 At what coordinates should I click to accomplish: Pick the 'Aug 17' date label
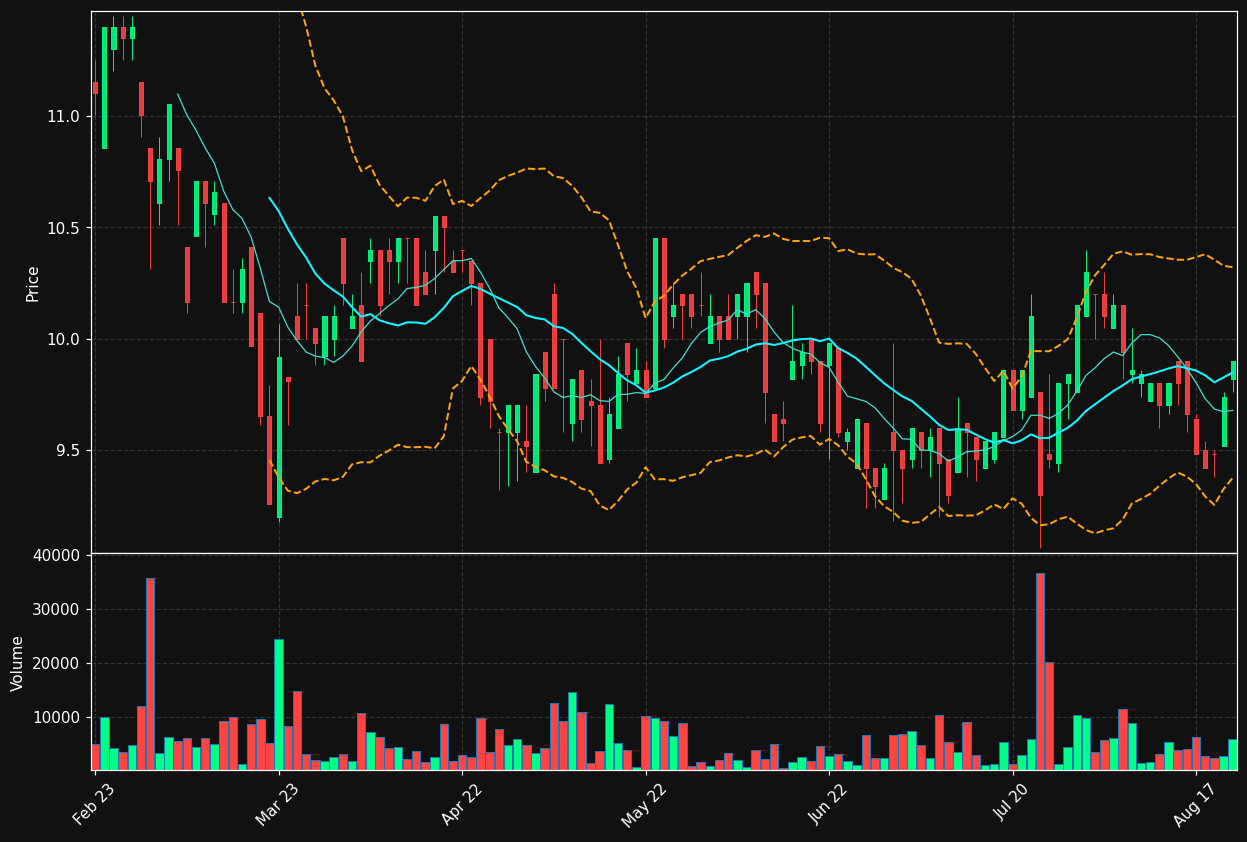pos(1193,805)
